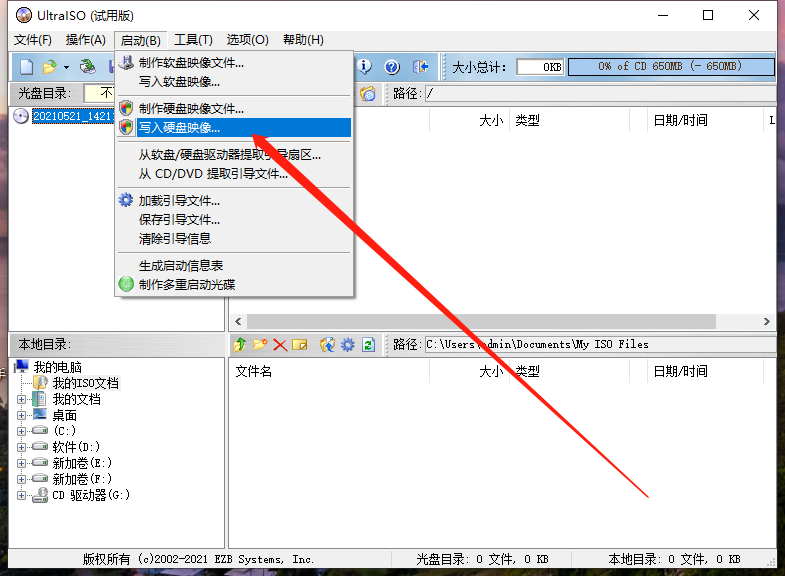Select the 20210521_1421 disc volume node
This screenshot has width=785, height=576.
[x=73, y=116]
